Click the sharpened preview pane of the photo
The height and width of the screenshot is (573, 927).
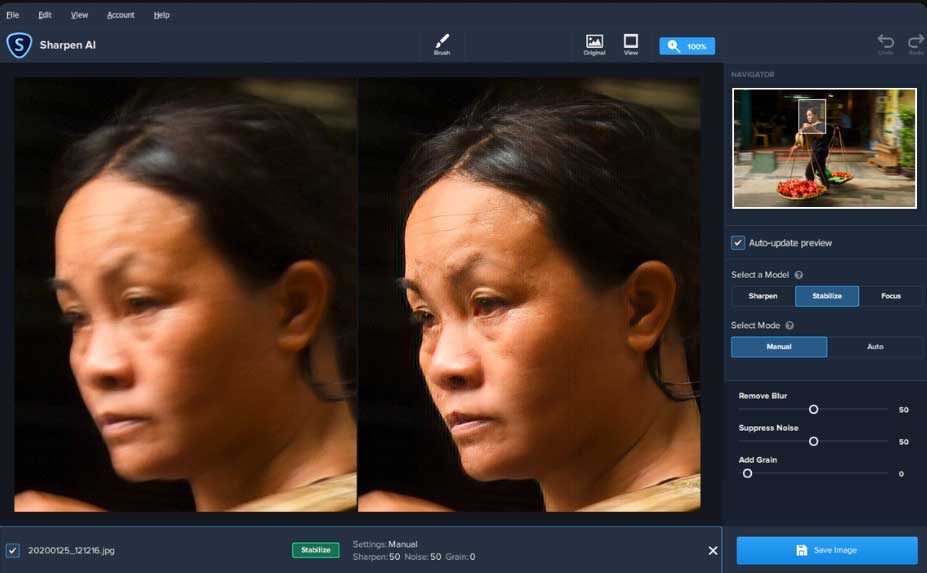pyautogui.click(x=529, y=294)
